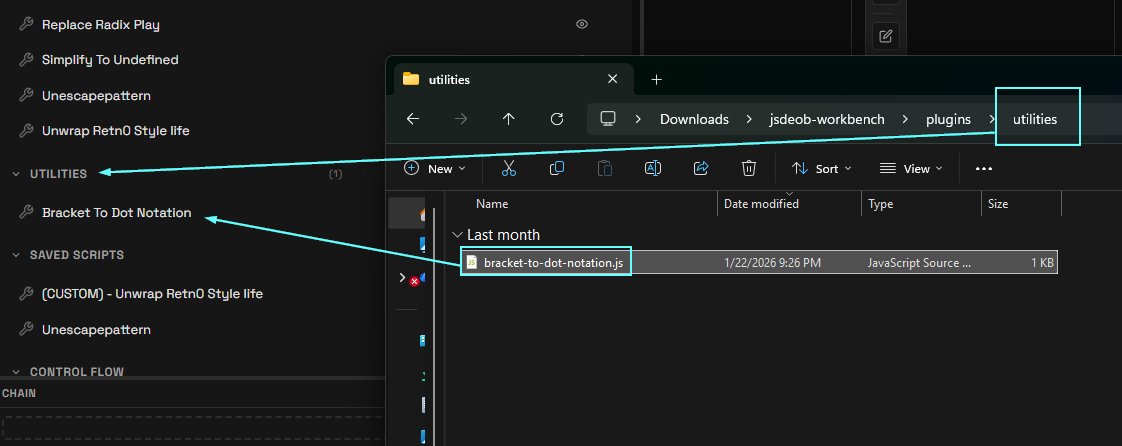Go up one folder level in Explorer

tap(508, 120)
